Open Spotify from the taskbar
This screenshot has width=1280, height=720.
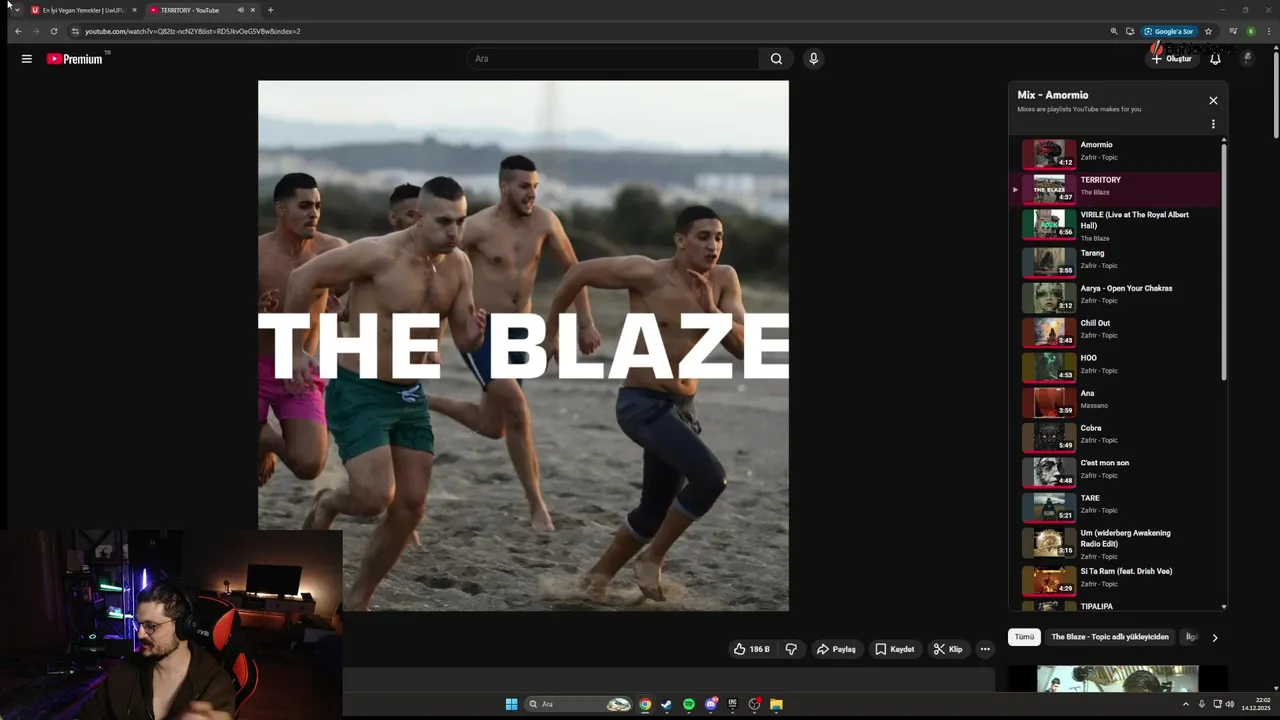(689, 704)
